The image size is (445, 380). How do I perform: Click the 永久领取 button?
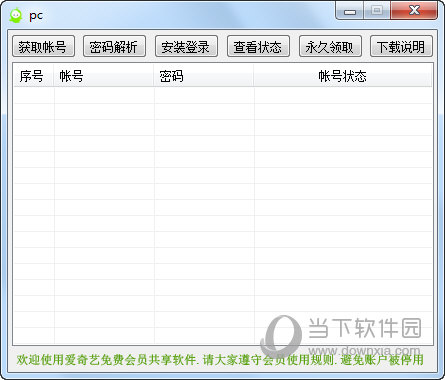pyautogui.click(x=330, y=46)
